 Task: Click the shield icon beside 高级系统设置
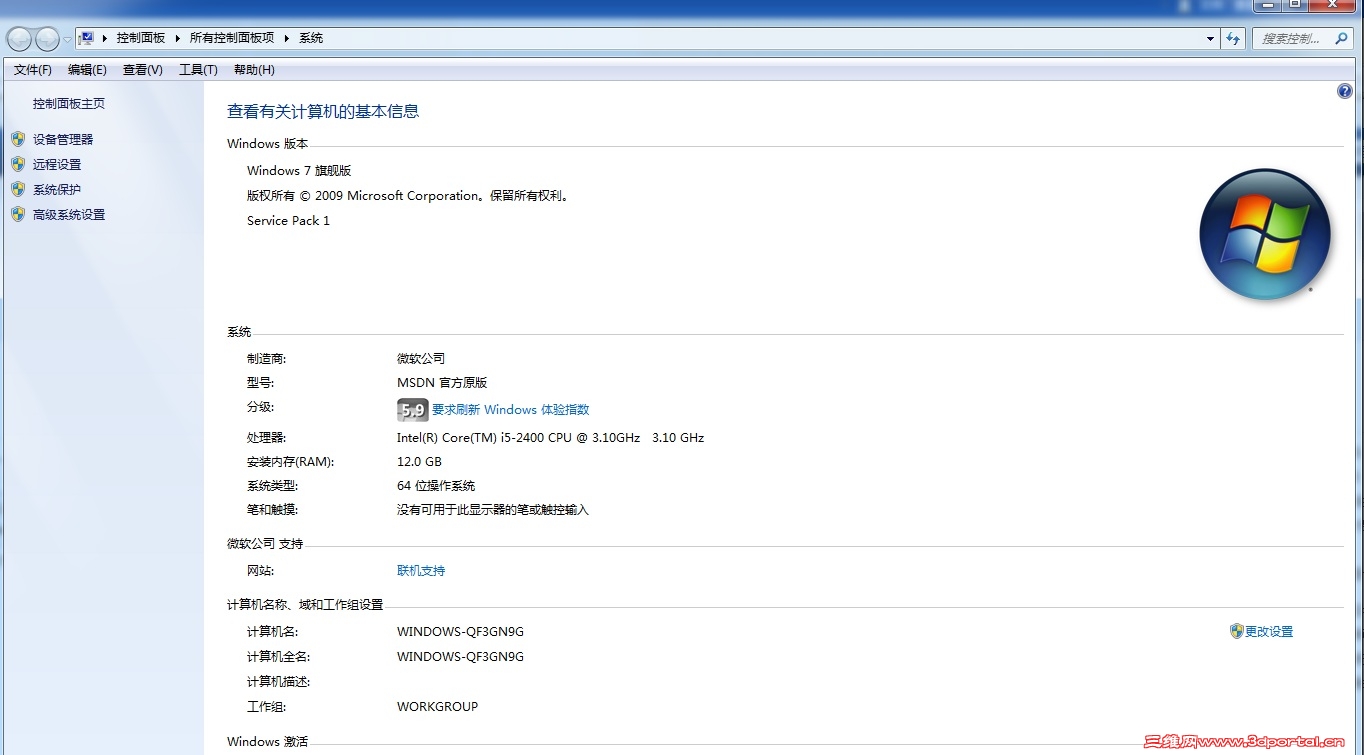tap(18, 214)
